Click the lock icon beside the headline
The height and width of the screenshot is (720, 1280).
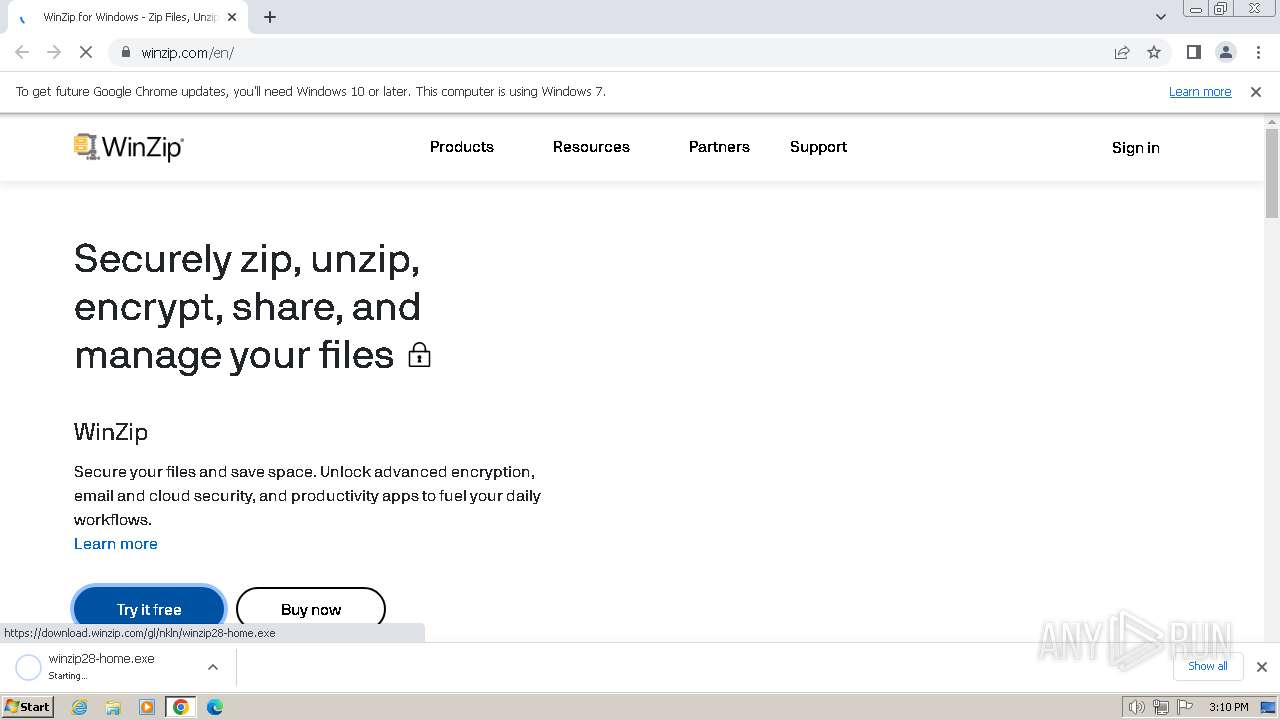click(419, 355)
